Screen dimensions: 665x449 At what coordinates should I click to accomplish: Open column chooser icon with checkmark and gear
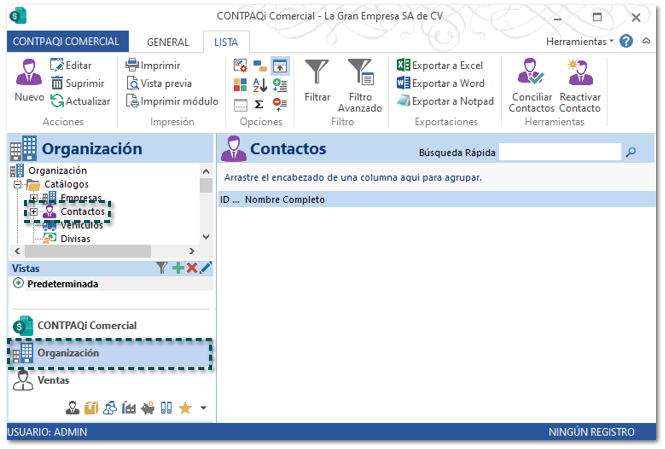point(240,66)
